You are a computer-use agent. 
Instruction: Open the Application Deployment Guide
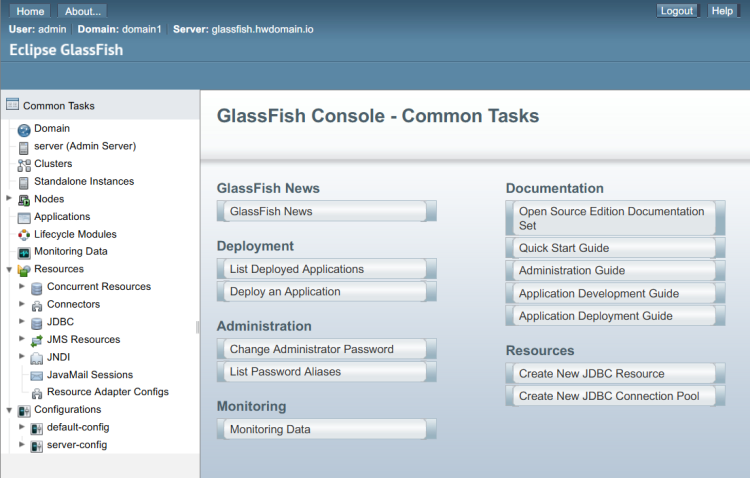click(615, 316)
